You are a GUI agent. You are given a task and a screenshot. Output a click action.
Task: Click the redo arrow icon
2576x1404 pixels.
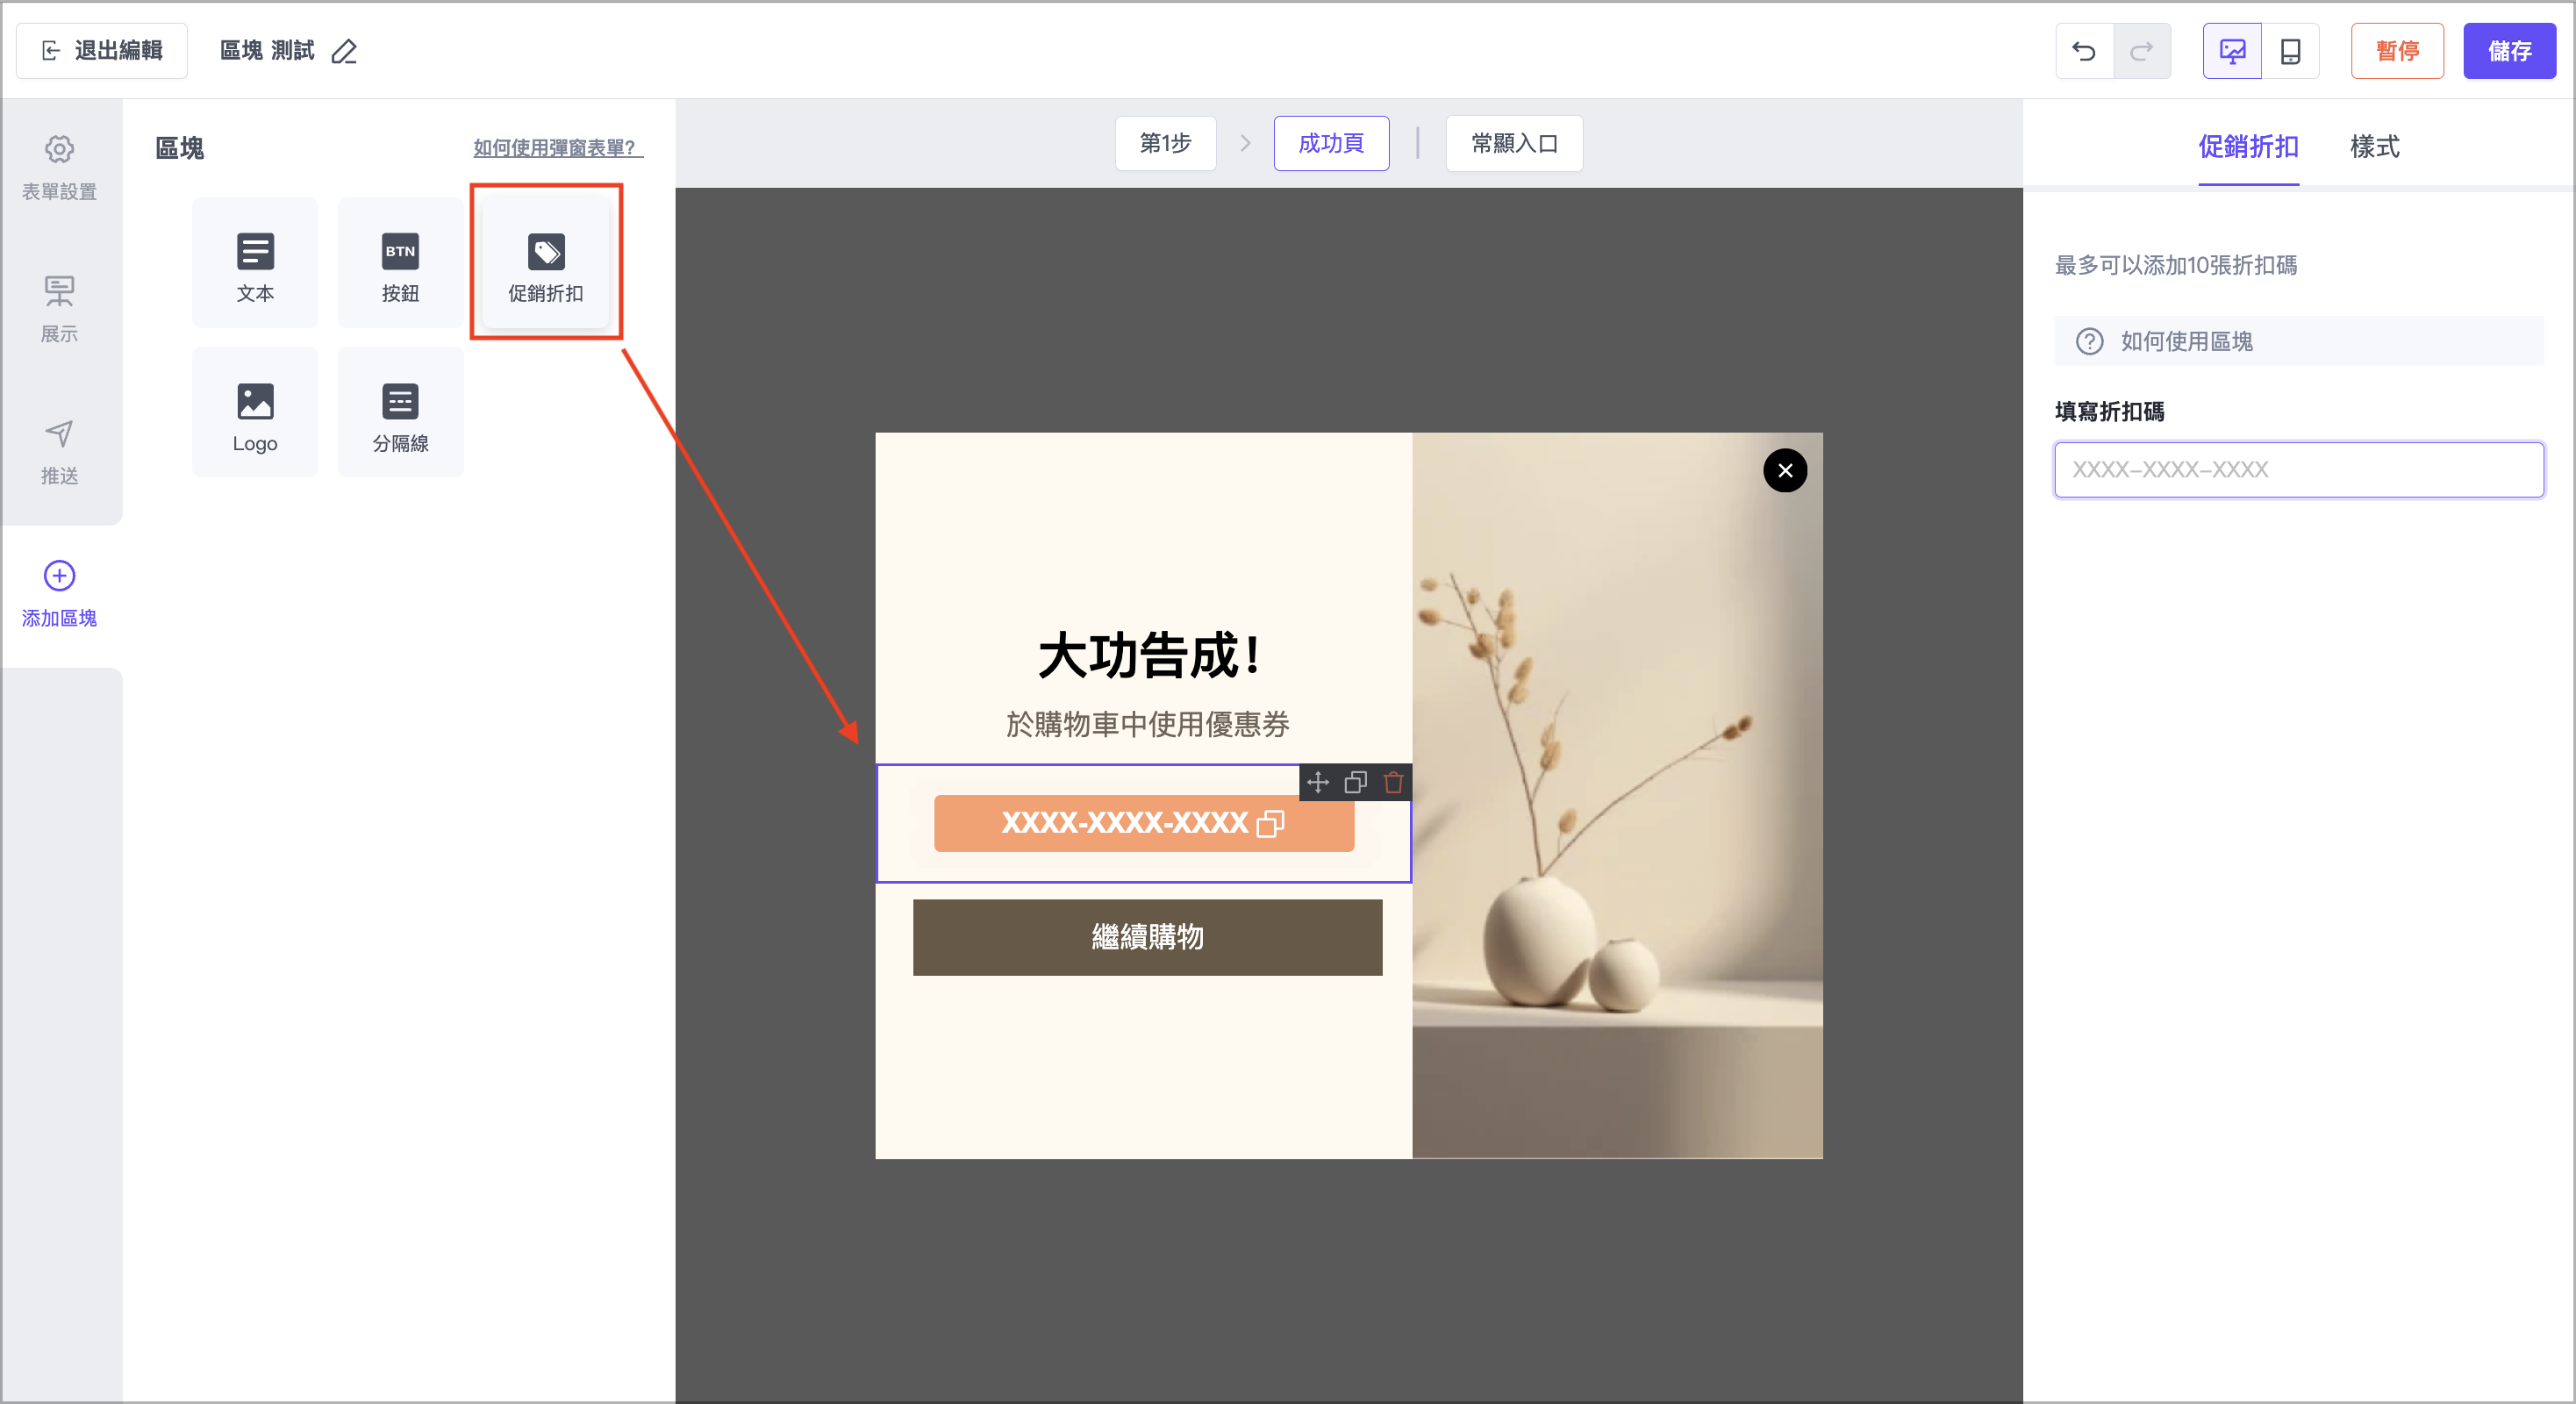tap(2141, 51)
